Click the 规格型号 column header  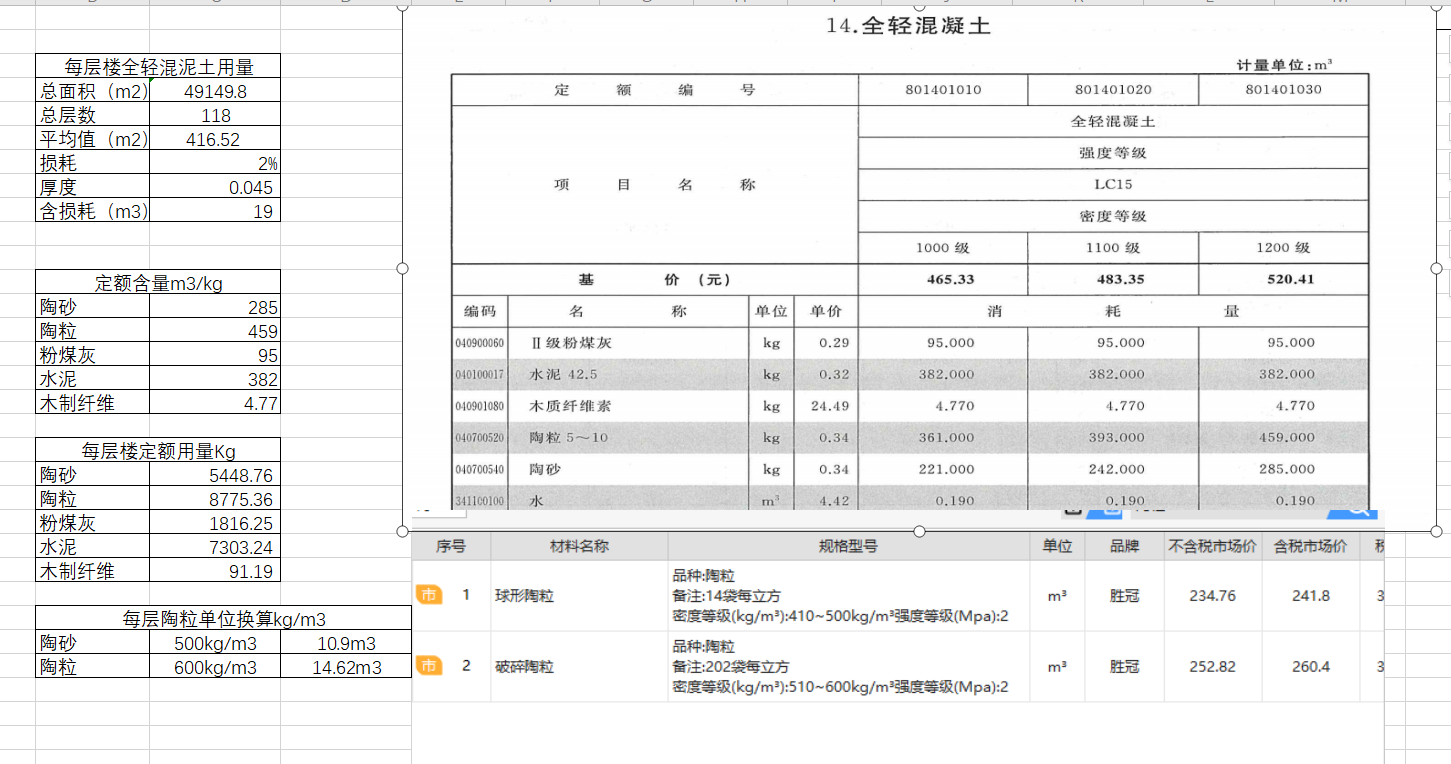(x=849, y=547)
